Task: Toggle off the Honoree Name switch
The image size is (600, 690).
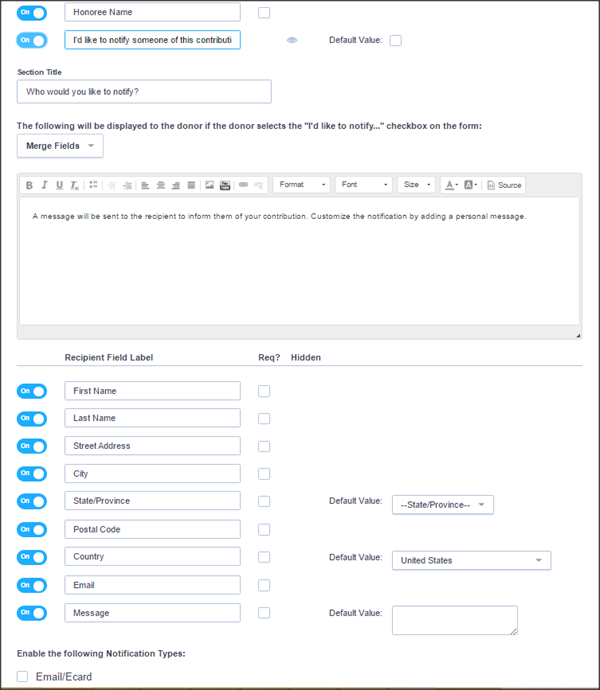Action: (x=32, y=12)
